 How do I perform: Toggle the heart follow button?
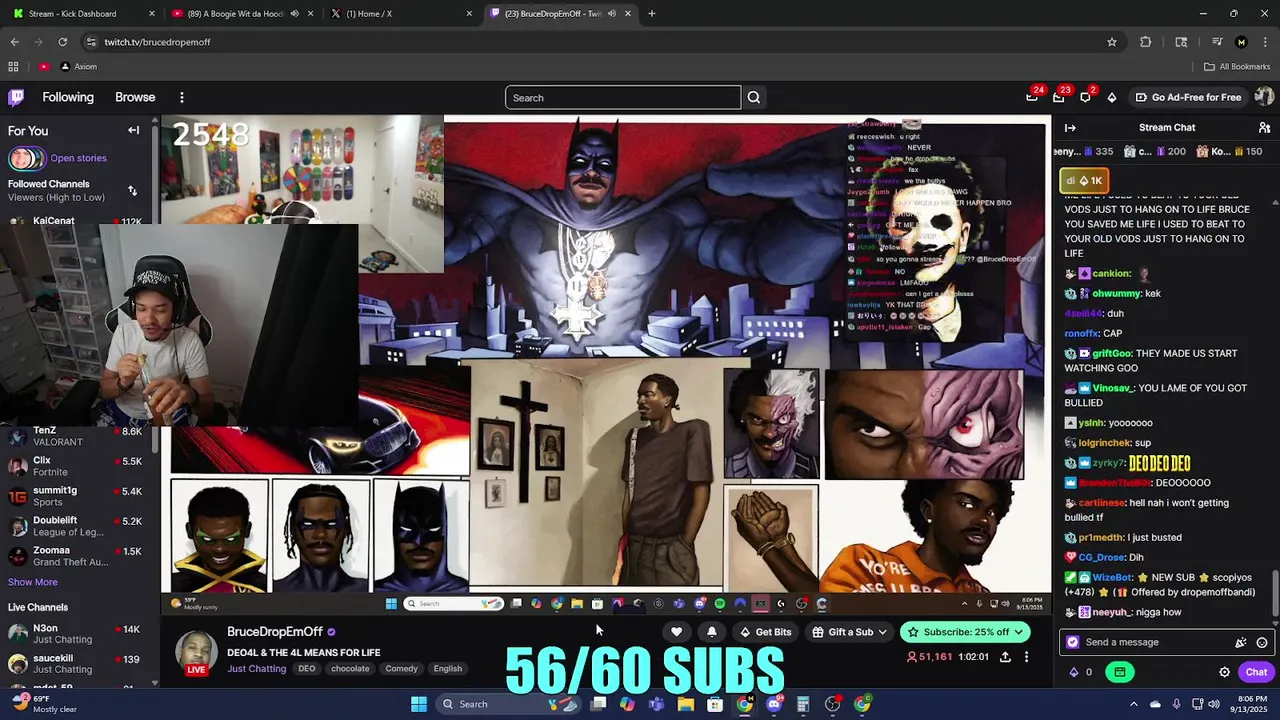[676, 632]
